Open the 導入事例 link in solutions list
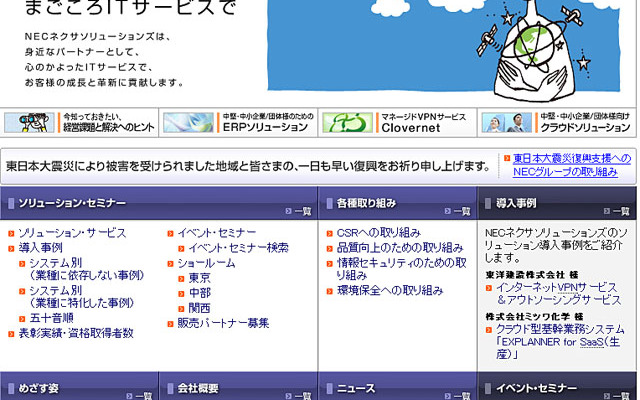This screenshot has width=640, height=400. click(40, 248)
